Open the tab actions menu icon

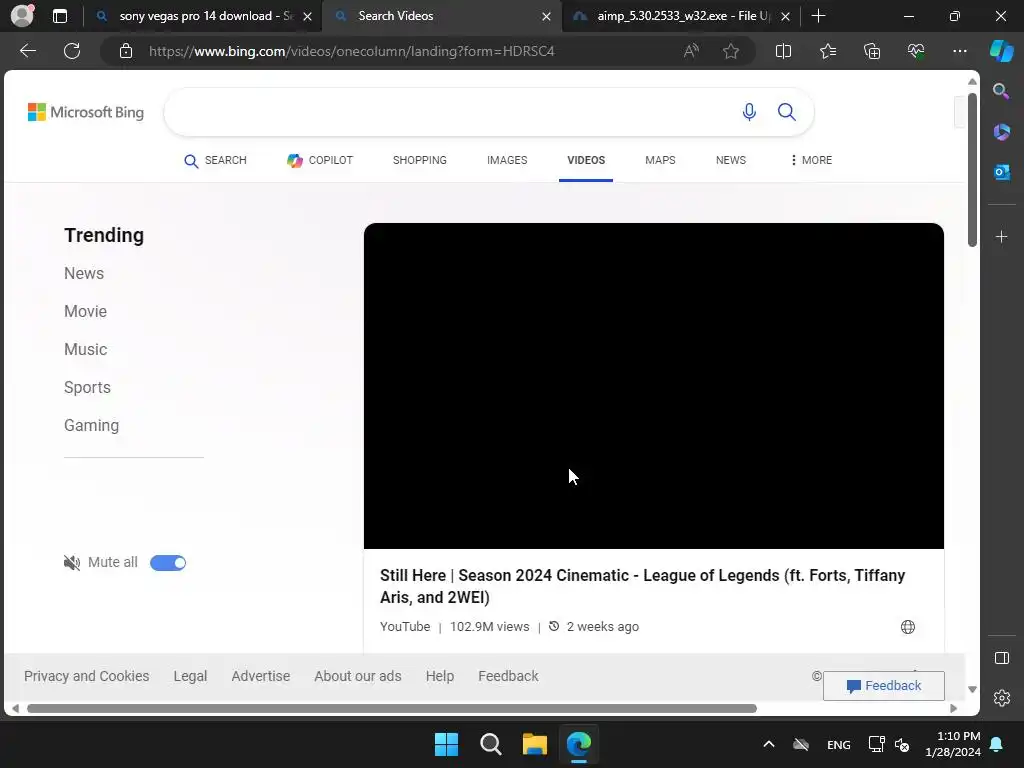pyautogui.click(x=60, y=16)
